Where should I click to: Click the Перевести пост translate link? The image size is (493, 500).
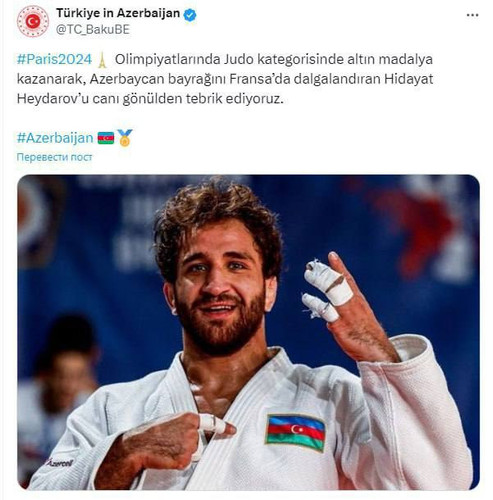54,157
